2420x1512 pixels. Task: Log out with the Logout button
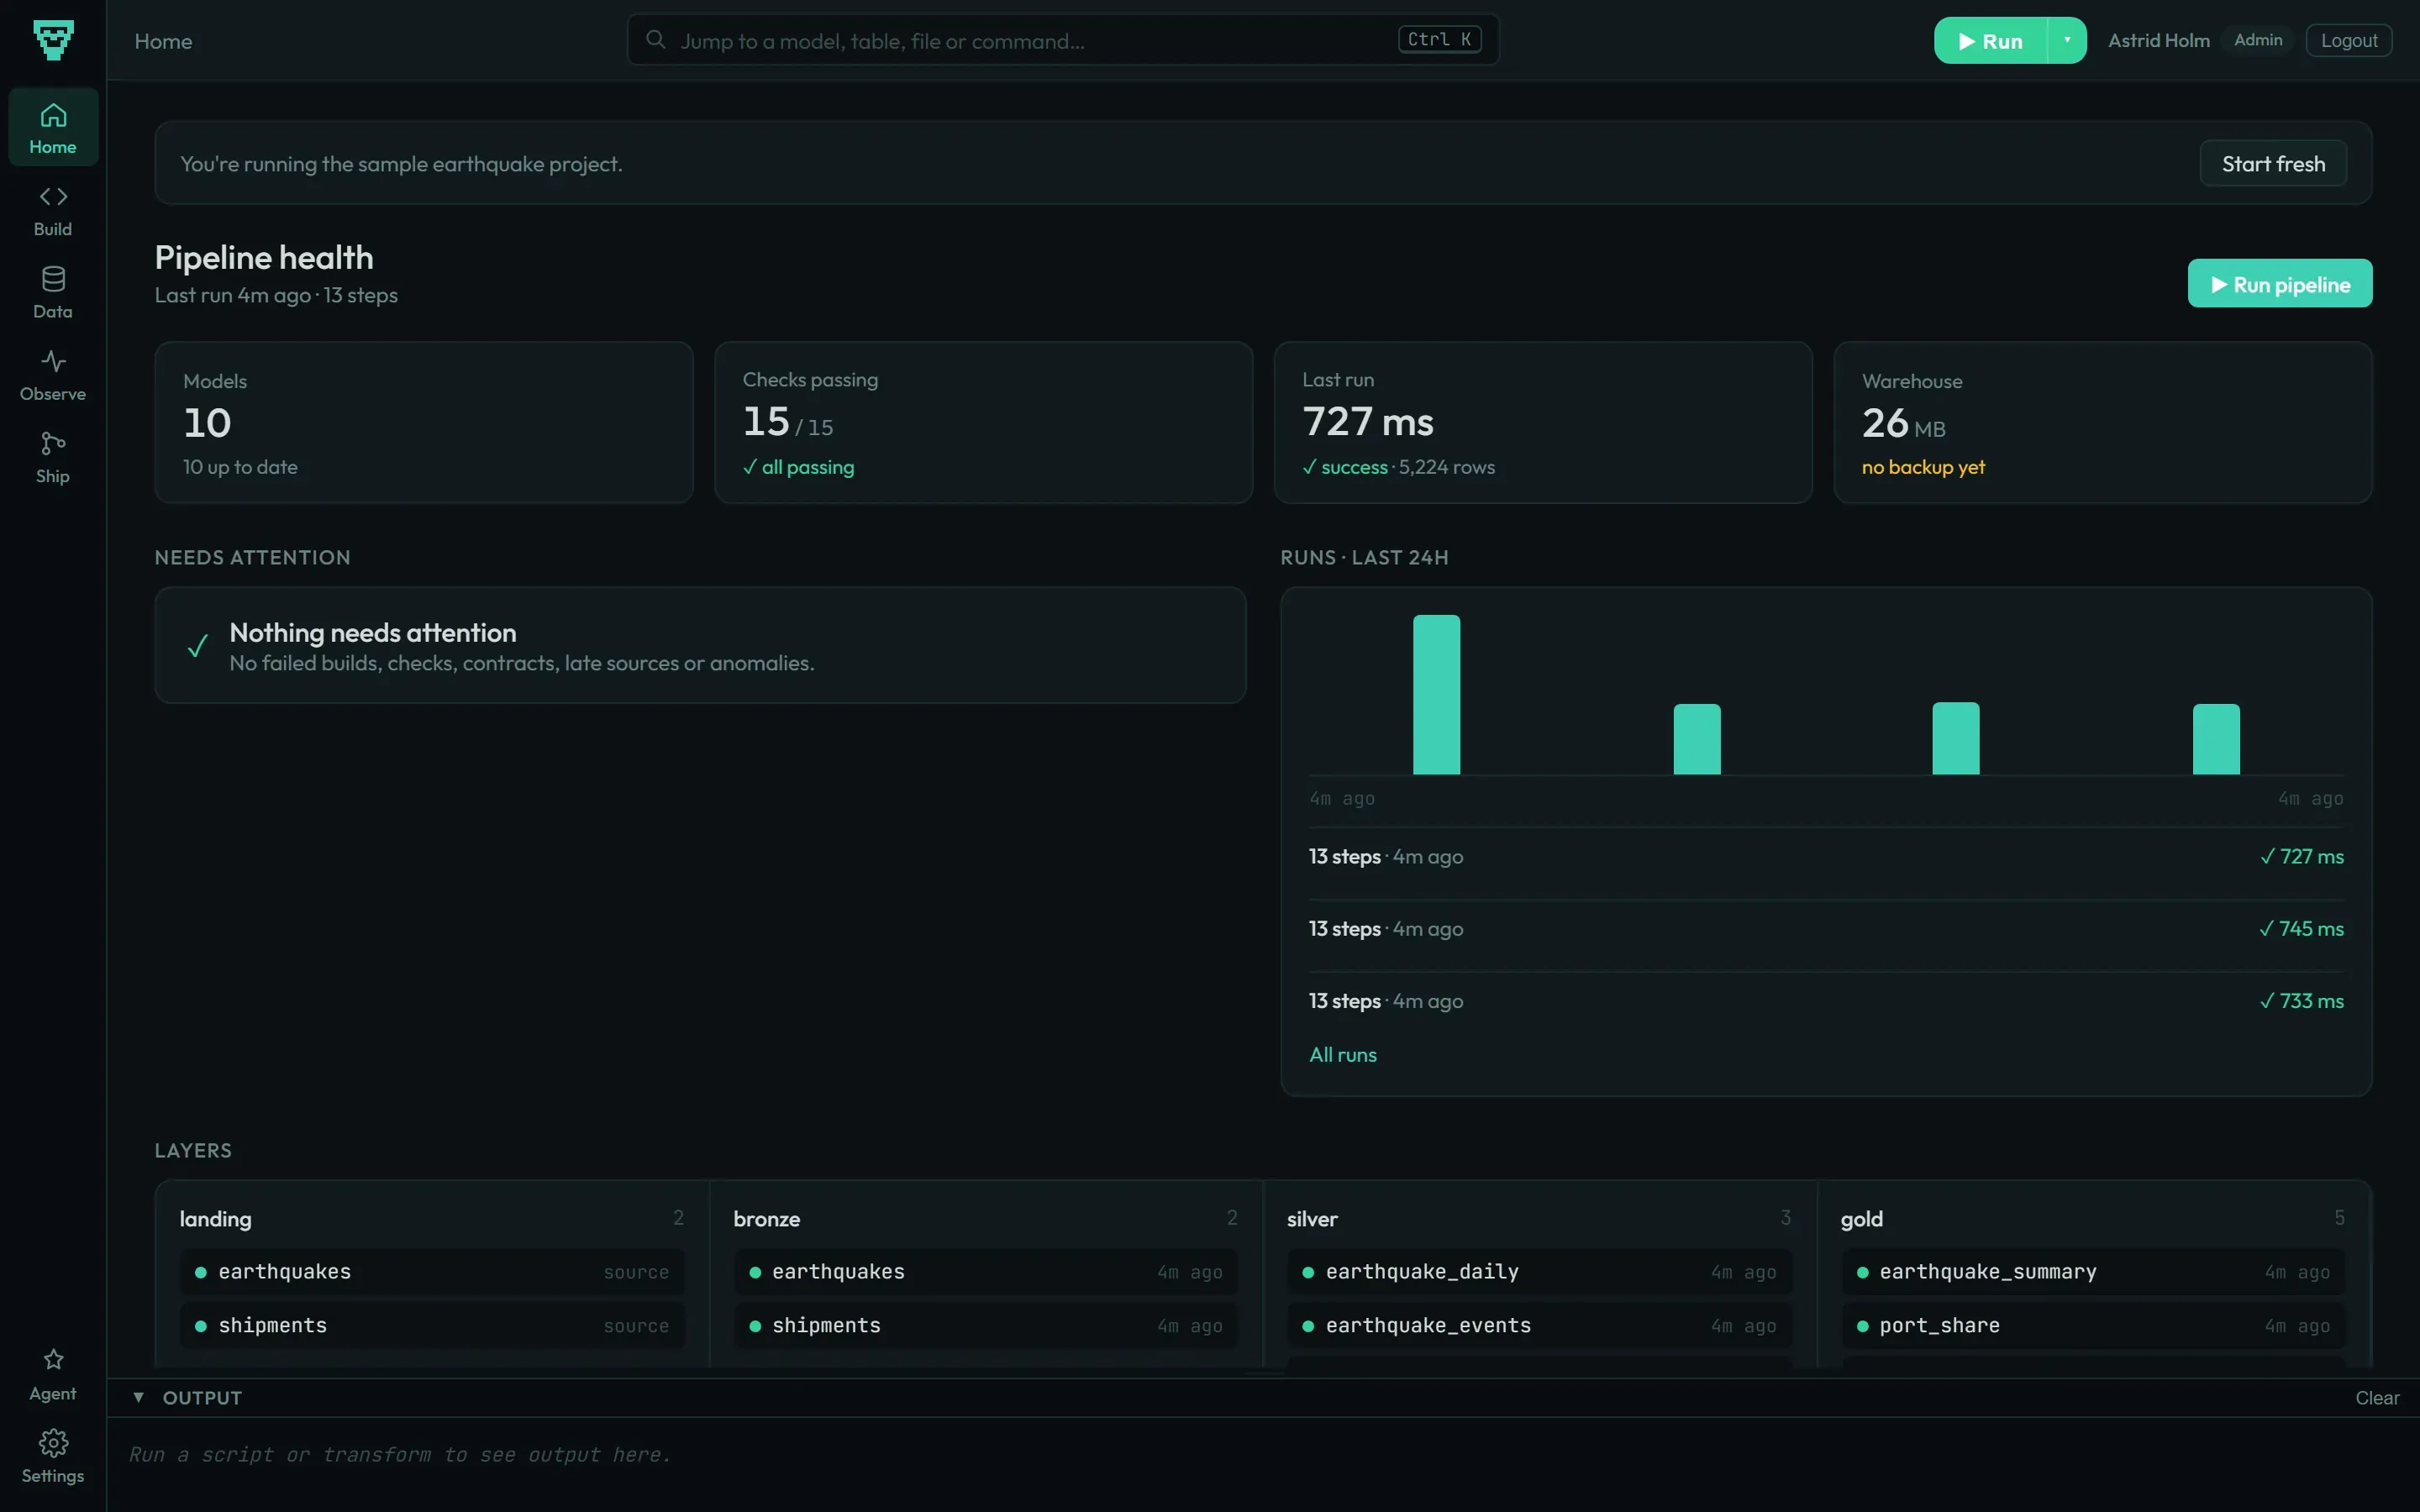coord(2349,40)
